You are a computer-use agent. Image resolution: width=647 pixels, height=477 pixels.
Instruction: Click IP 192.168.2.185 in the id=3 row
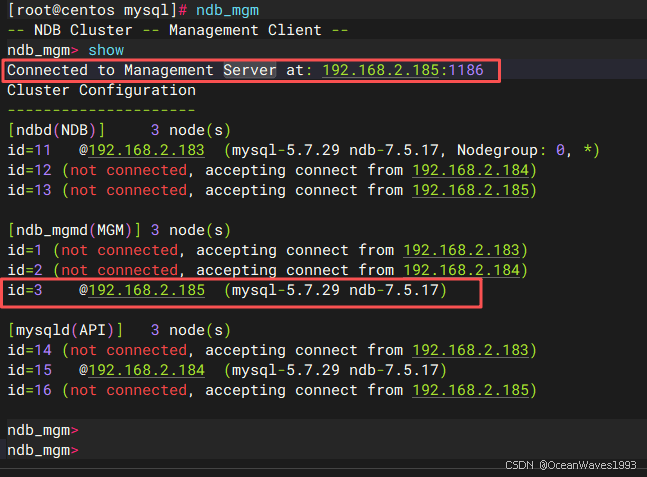[x=146, y=290]
